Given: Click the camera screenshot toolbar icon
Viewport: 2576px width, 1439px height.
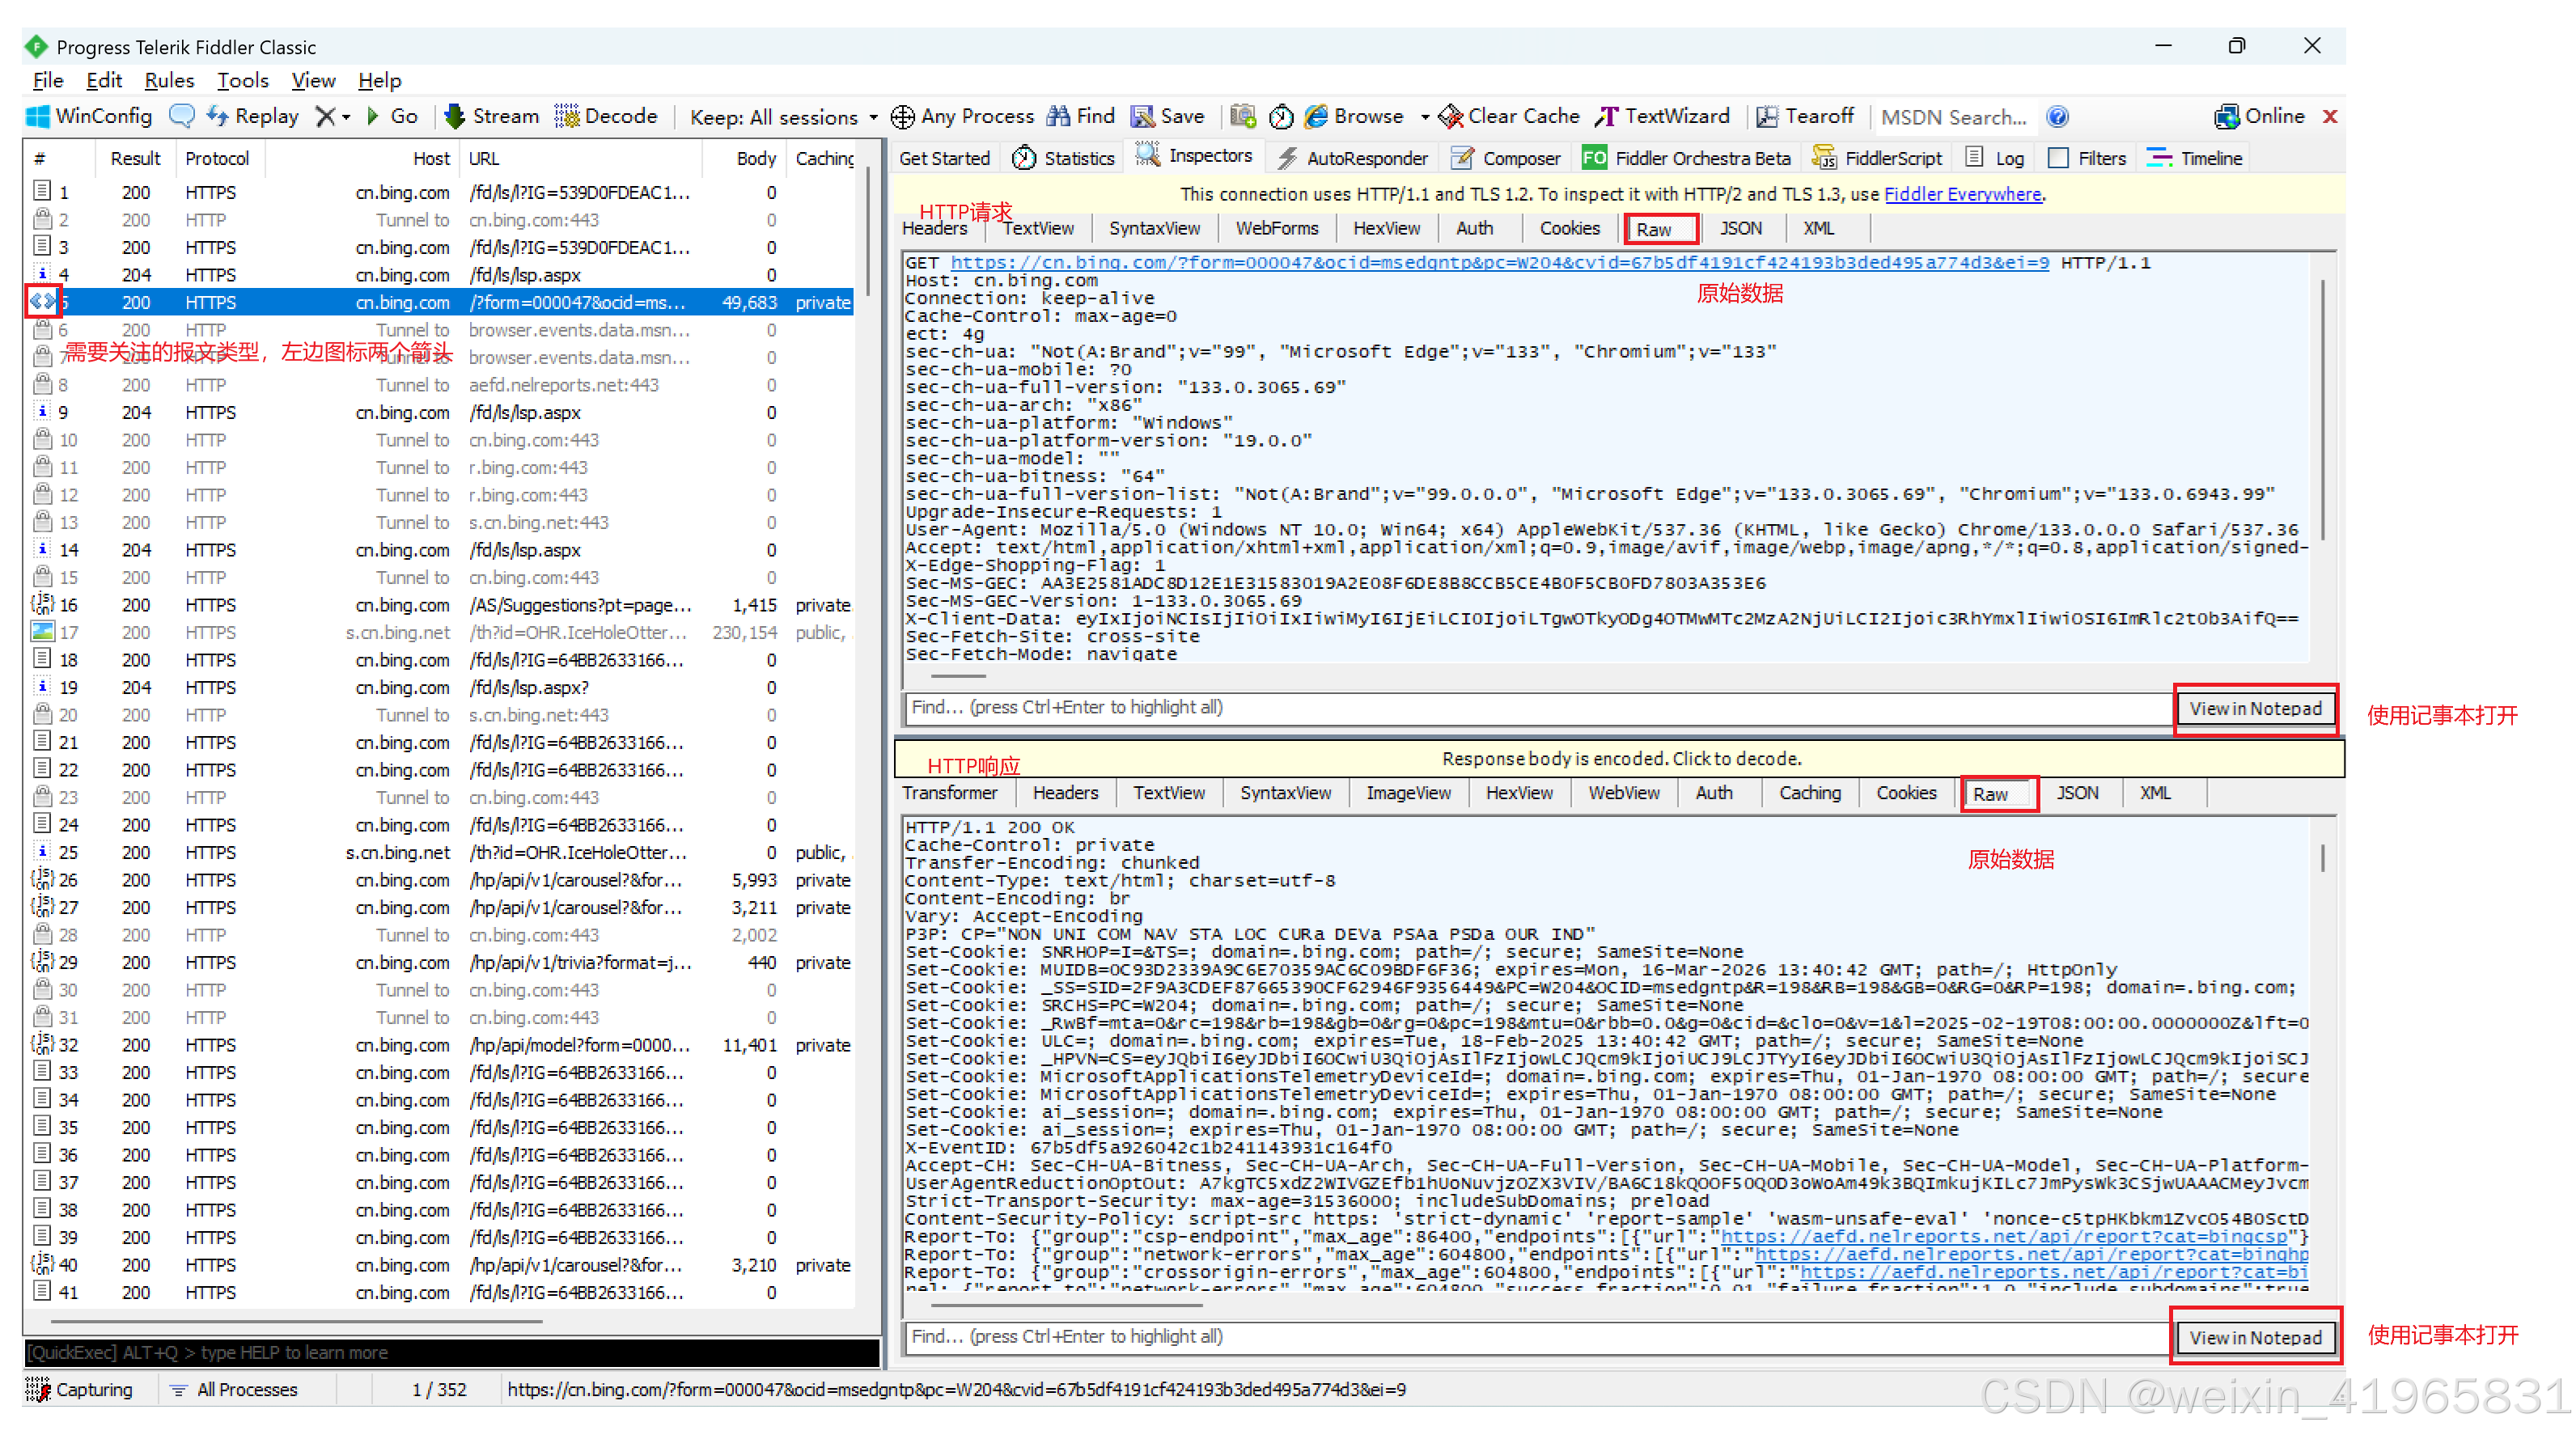Looking at the screenshot, I should coord(1243,116).
